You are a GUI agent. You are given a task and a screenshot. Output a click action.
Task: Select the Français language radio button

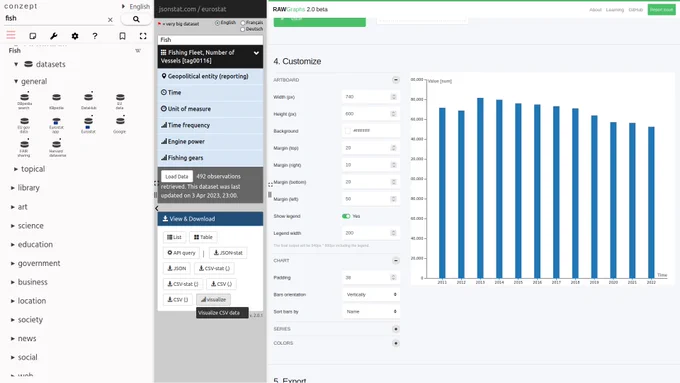click(x=243, y=23)
